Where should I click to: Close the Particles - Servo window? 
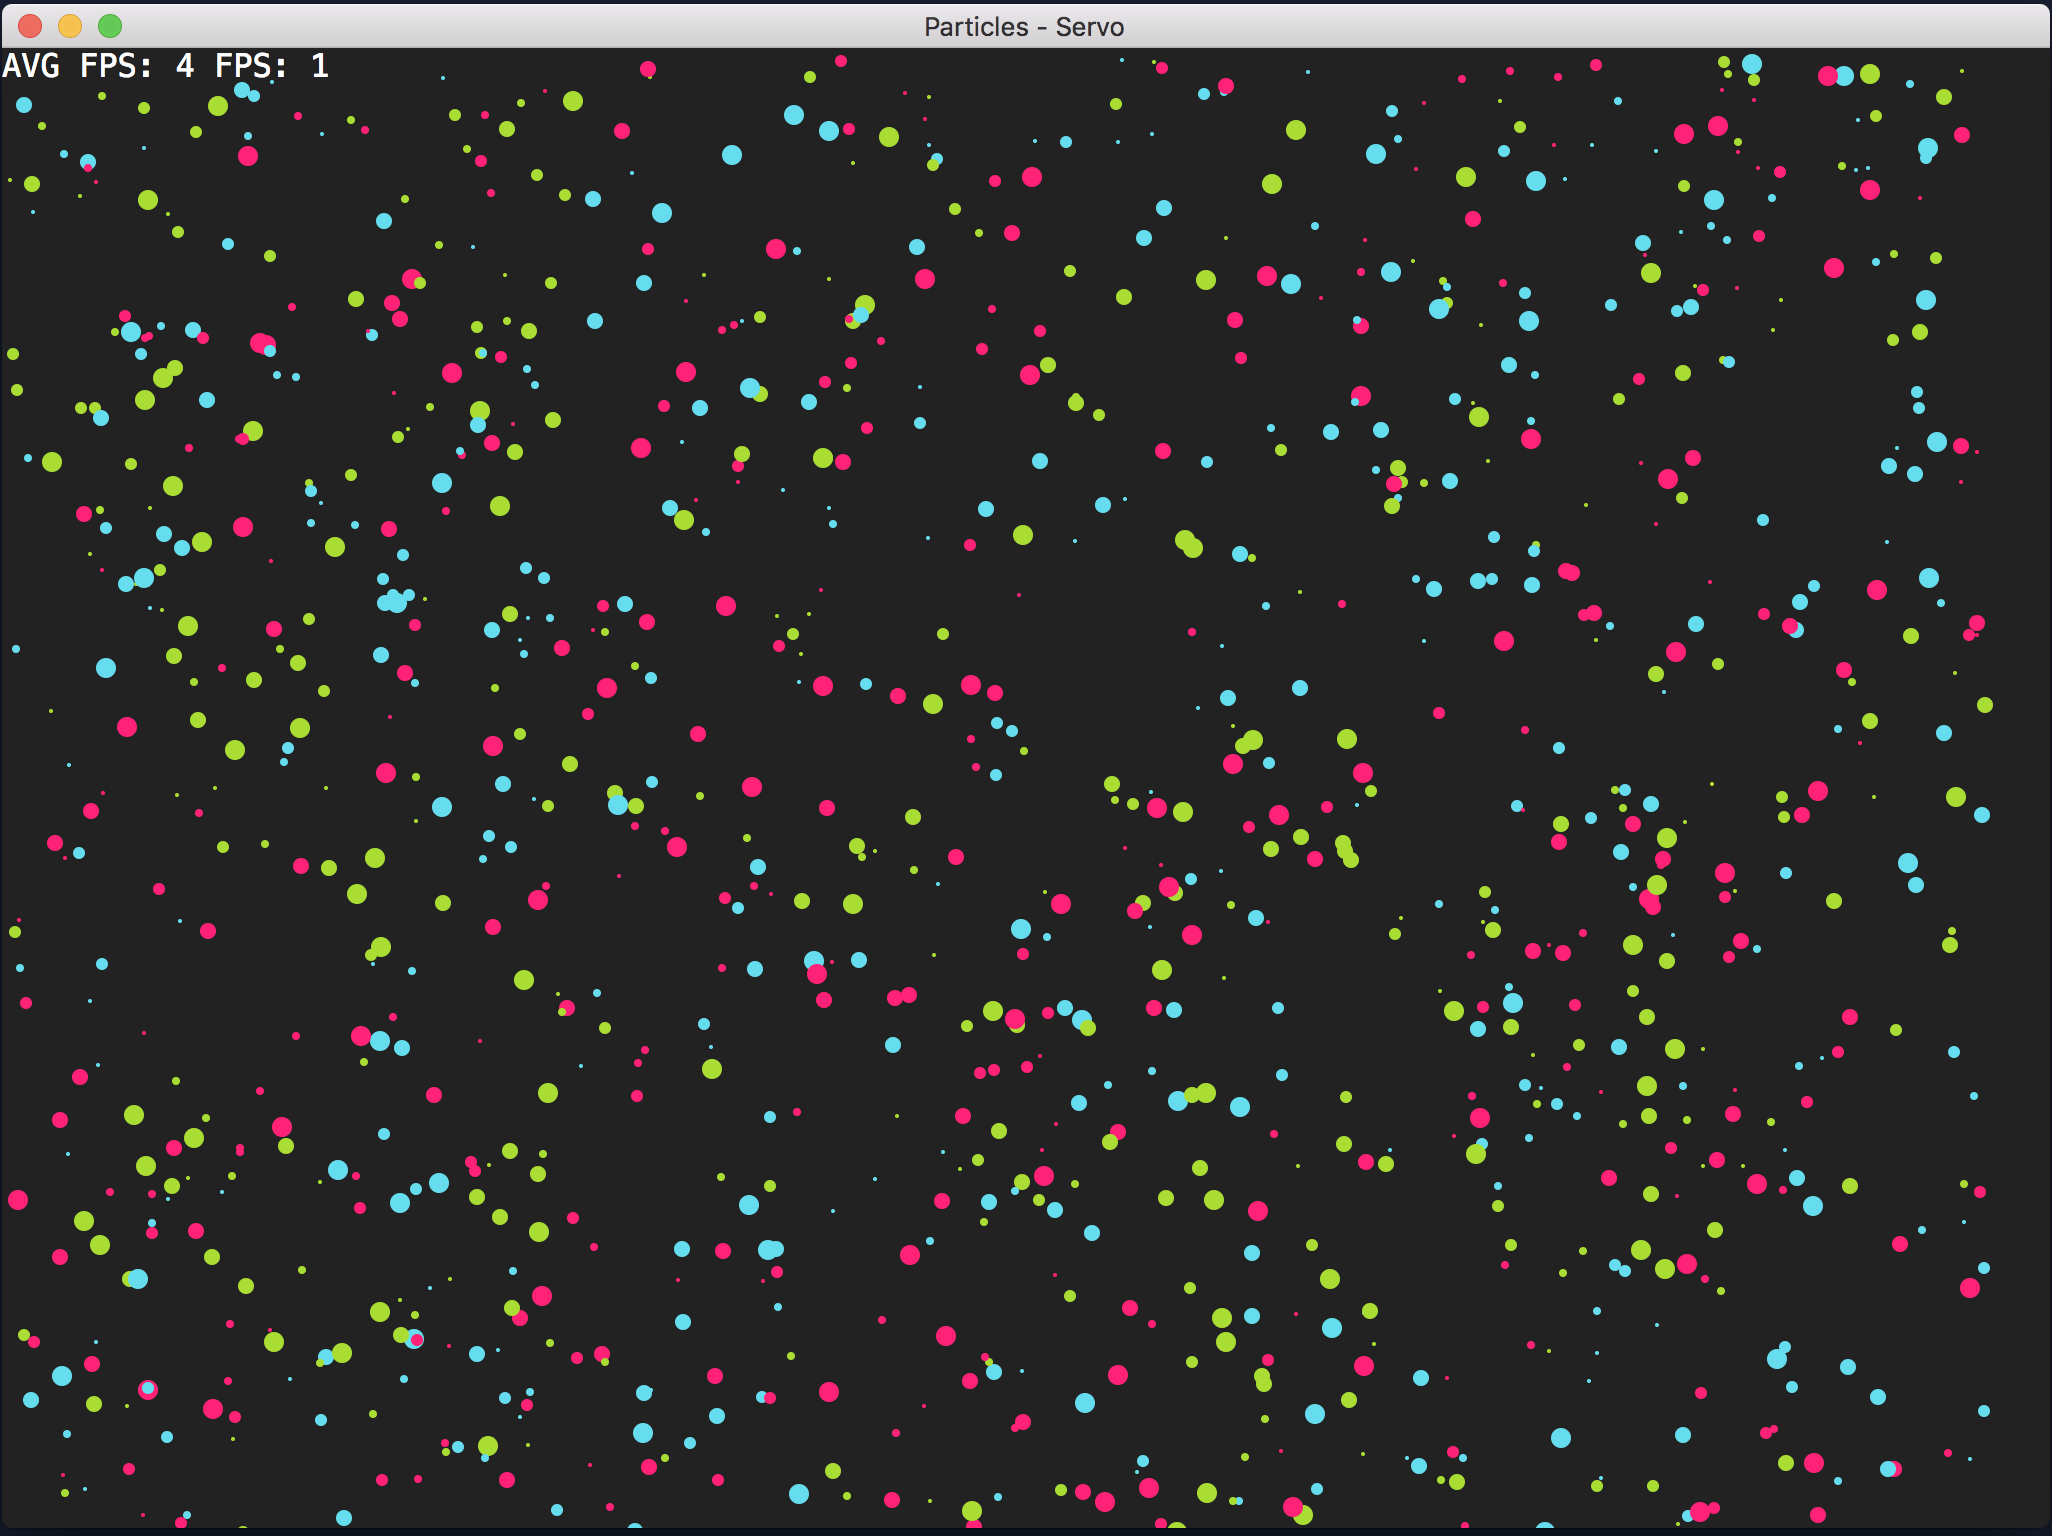coord(30,26)
